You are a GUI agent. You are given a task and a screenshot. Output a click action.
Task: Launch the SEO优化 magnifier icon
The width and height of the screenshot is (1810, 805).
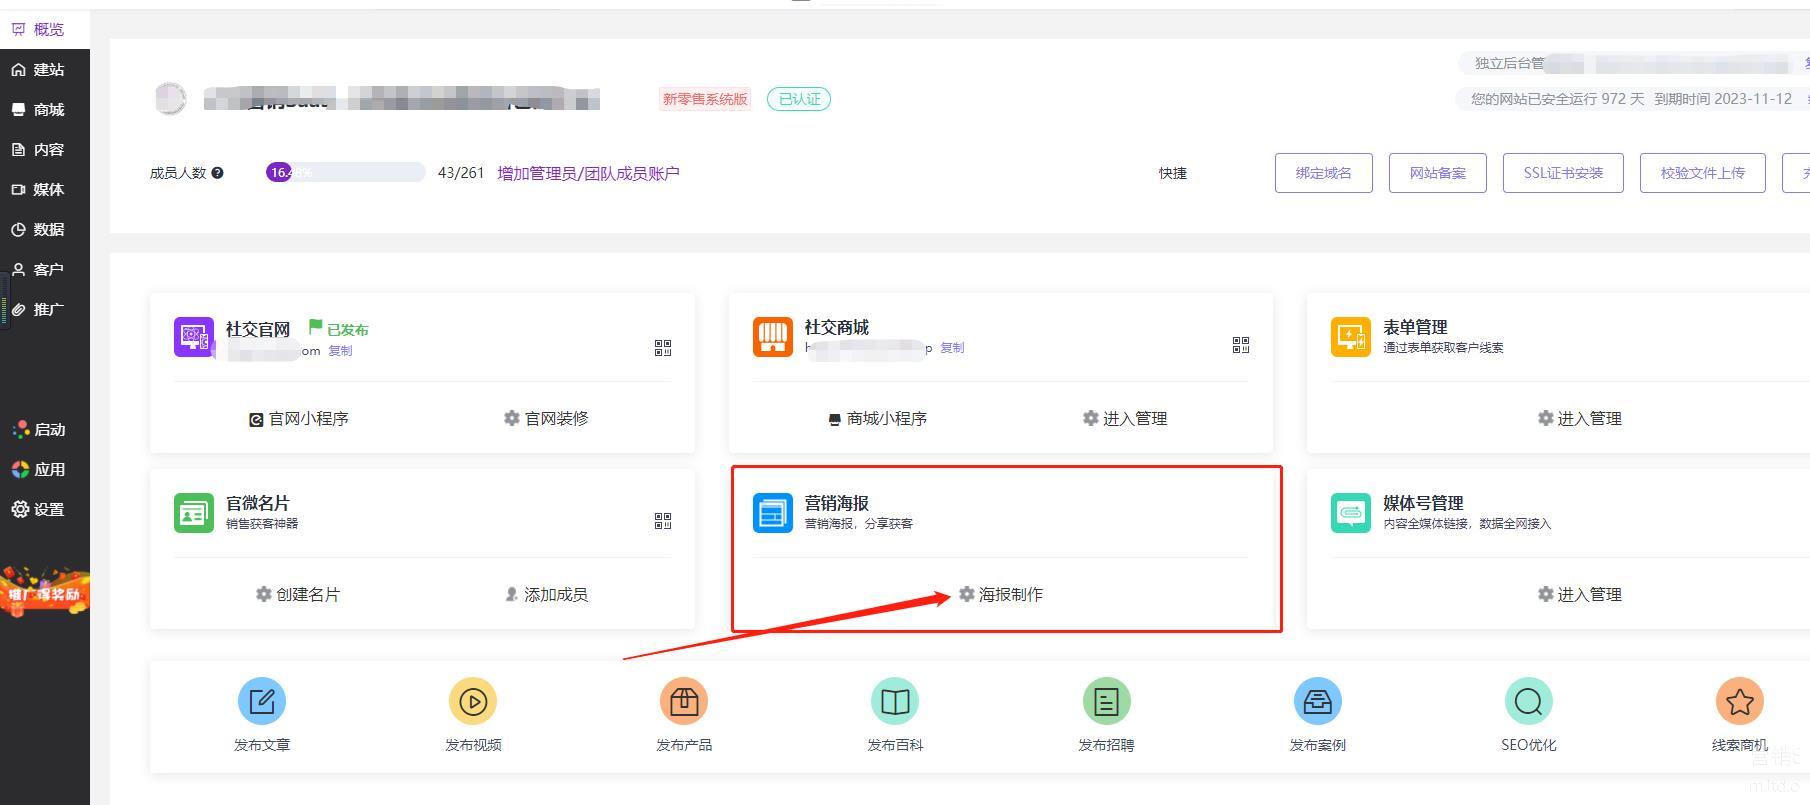(x=1528, y=701)
